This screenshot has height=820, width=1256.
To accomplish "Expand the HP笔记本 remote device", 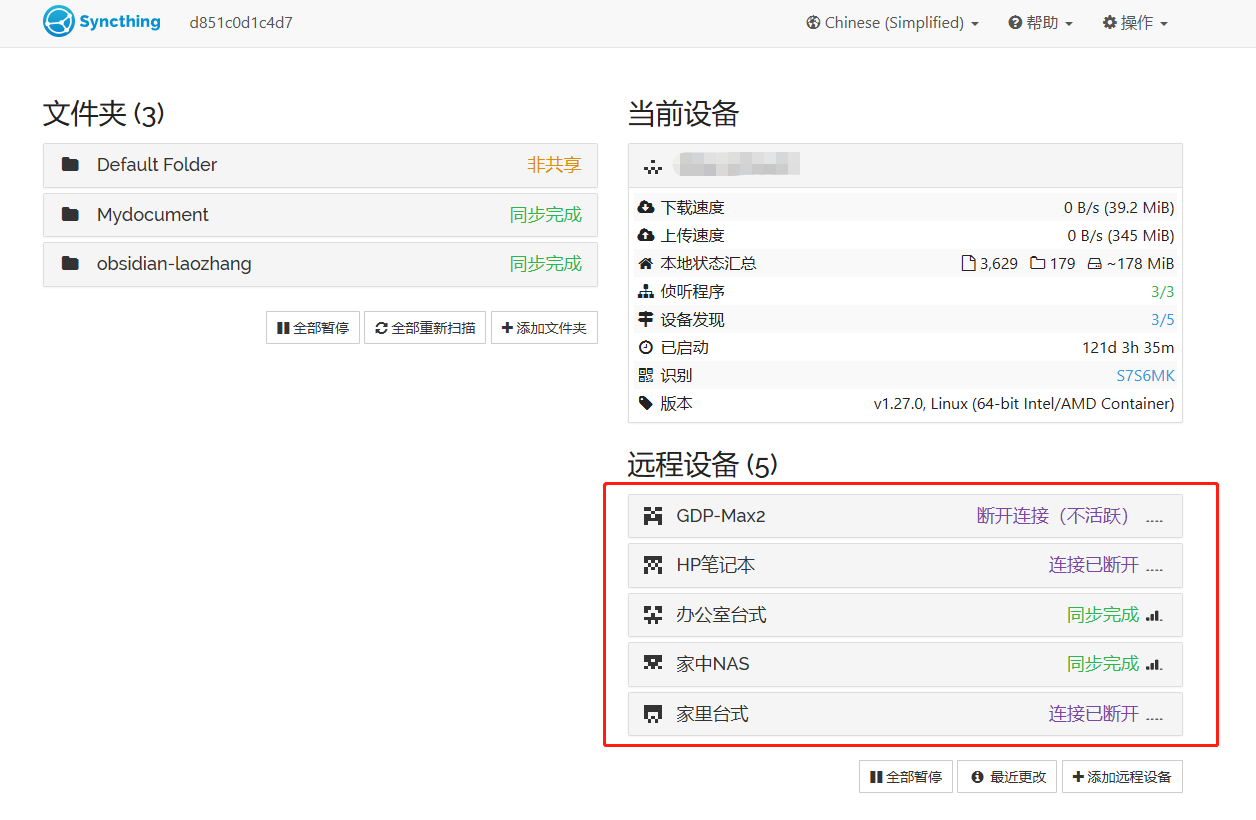I will (905, 565).
